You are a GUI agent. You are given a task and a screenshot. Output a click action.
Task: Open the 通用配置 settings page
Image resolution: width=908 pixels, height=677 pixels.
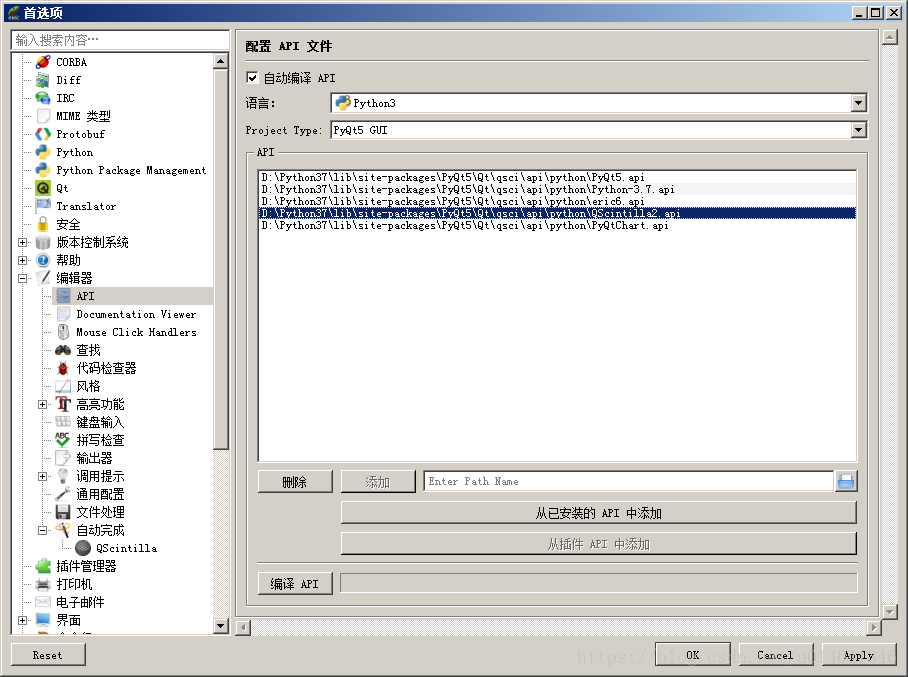pyautogui.click(x=100, y=494)
